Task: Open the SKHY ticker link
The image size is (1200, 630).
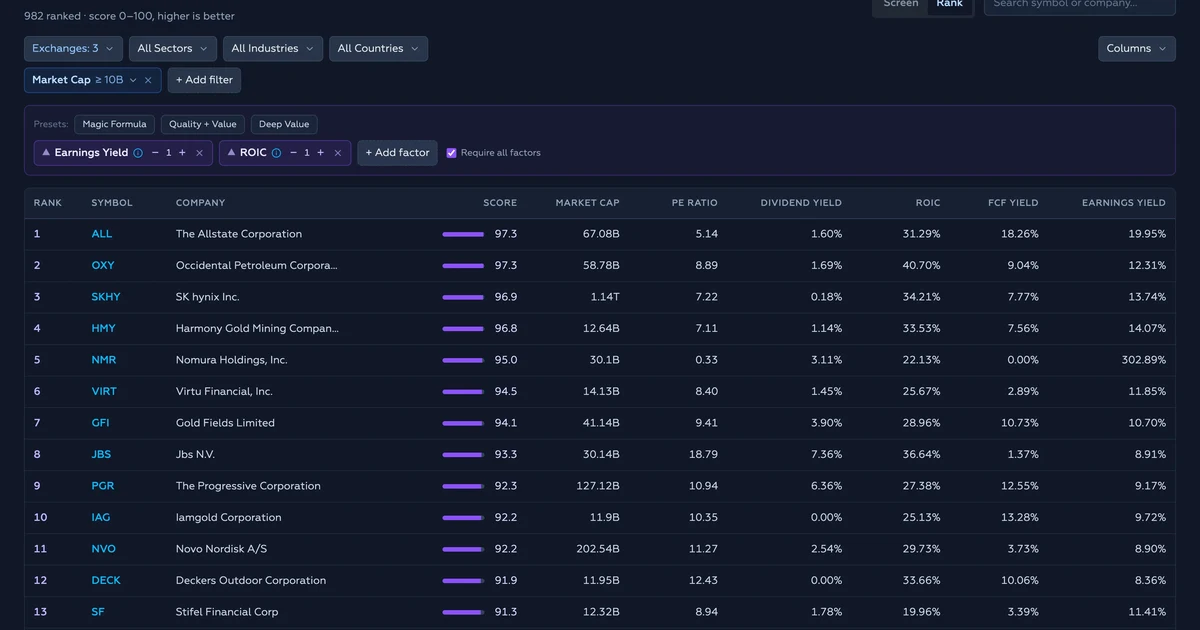Action: pyautogui.click(x=106, y=297)
